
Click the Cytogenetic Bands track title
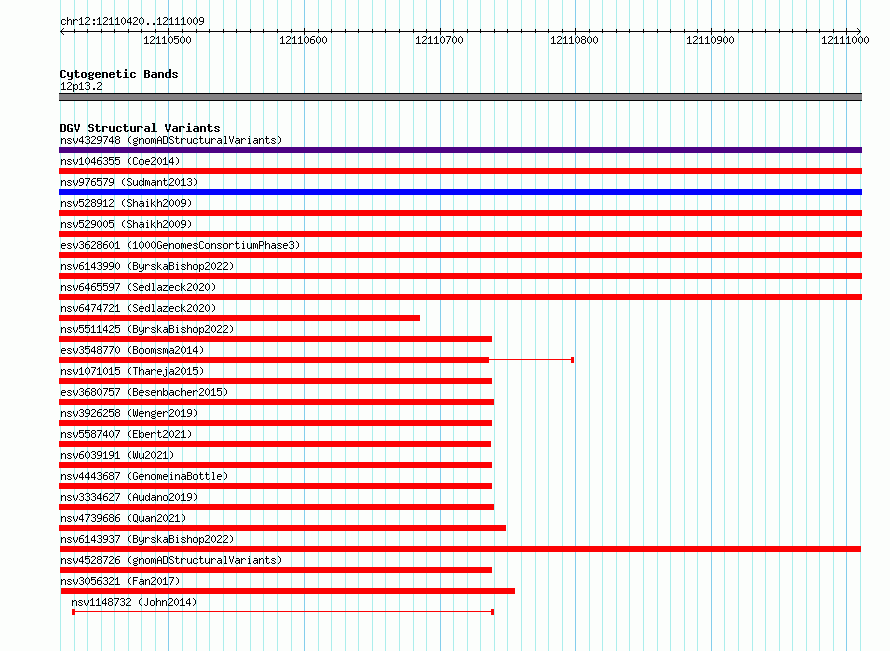click(x=119, y=74)
